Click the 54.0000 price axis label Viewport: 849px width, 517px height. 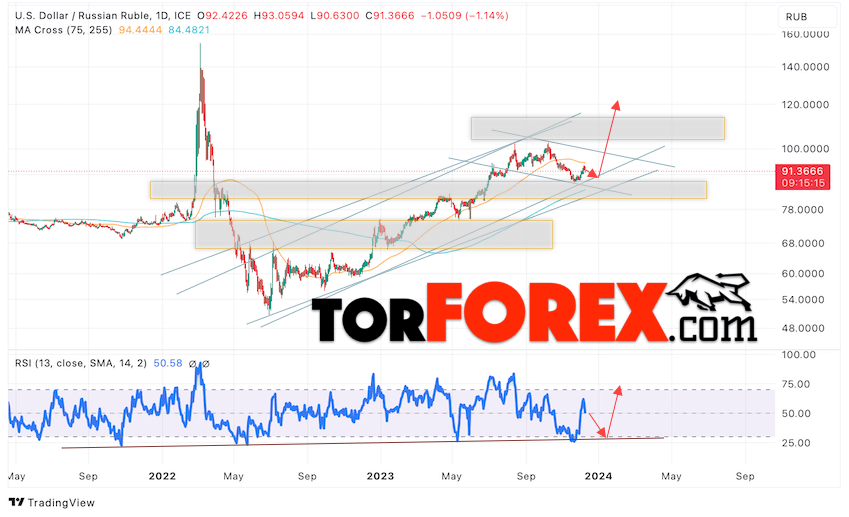click(x=802, y=299)
